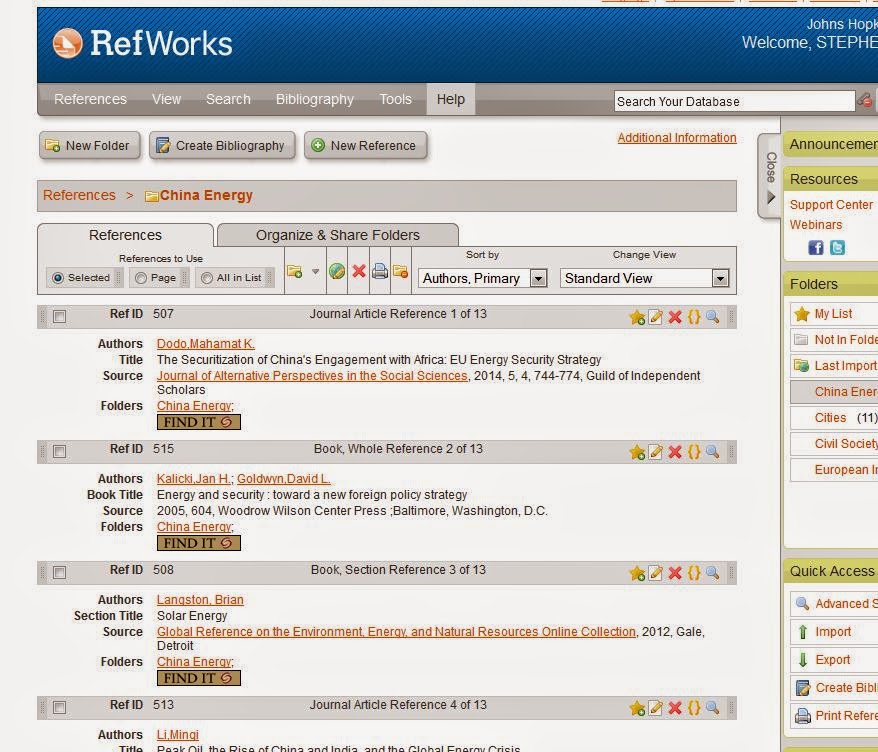The width and height of the screenshot is (878, 752).
Task: Open author link Langston, Brian
Action: click(x=200, y=600)
